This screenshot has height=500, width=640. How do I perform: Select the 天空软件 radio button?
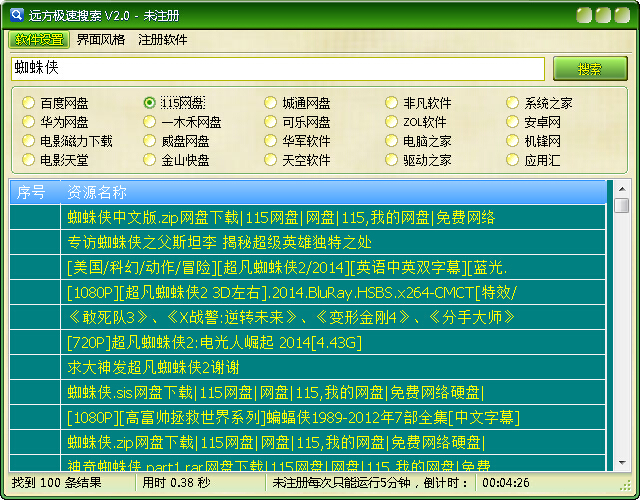tap(270, 160)
